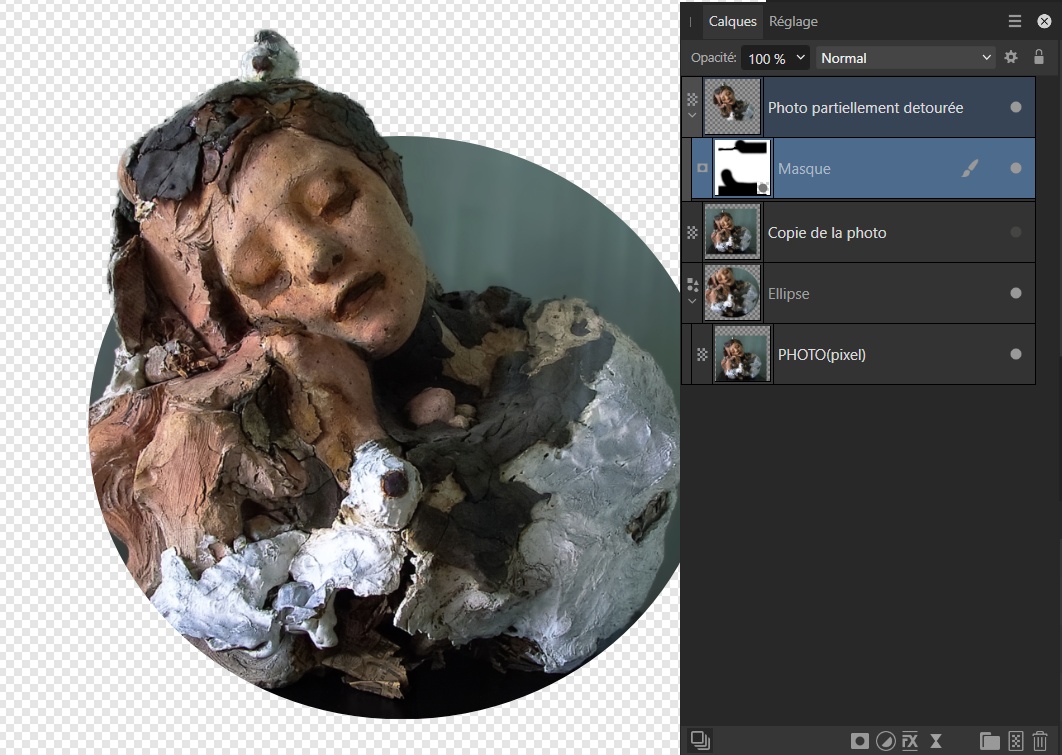
Task: Click pixel type icon of Copie de la photo
Action: [692, 232]
